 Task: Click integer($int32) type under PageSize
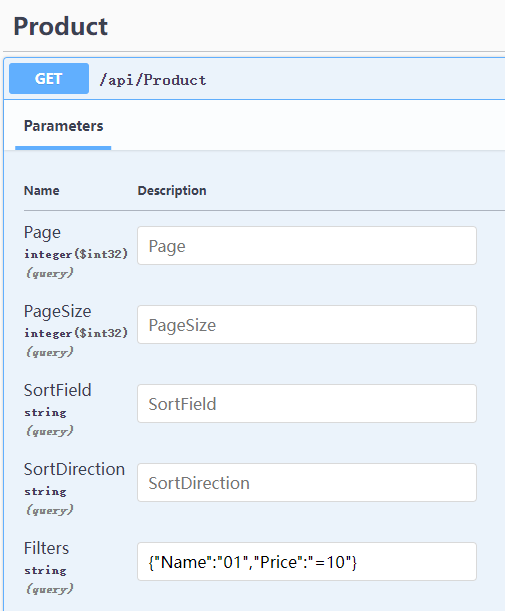click(x=76, y=333)
